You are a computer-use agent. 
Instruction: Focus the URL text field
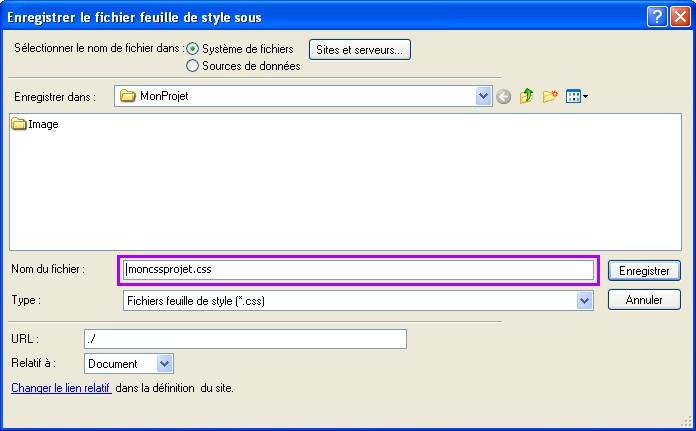[245, 339]
